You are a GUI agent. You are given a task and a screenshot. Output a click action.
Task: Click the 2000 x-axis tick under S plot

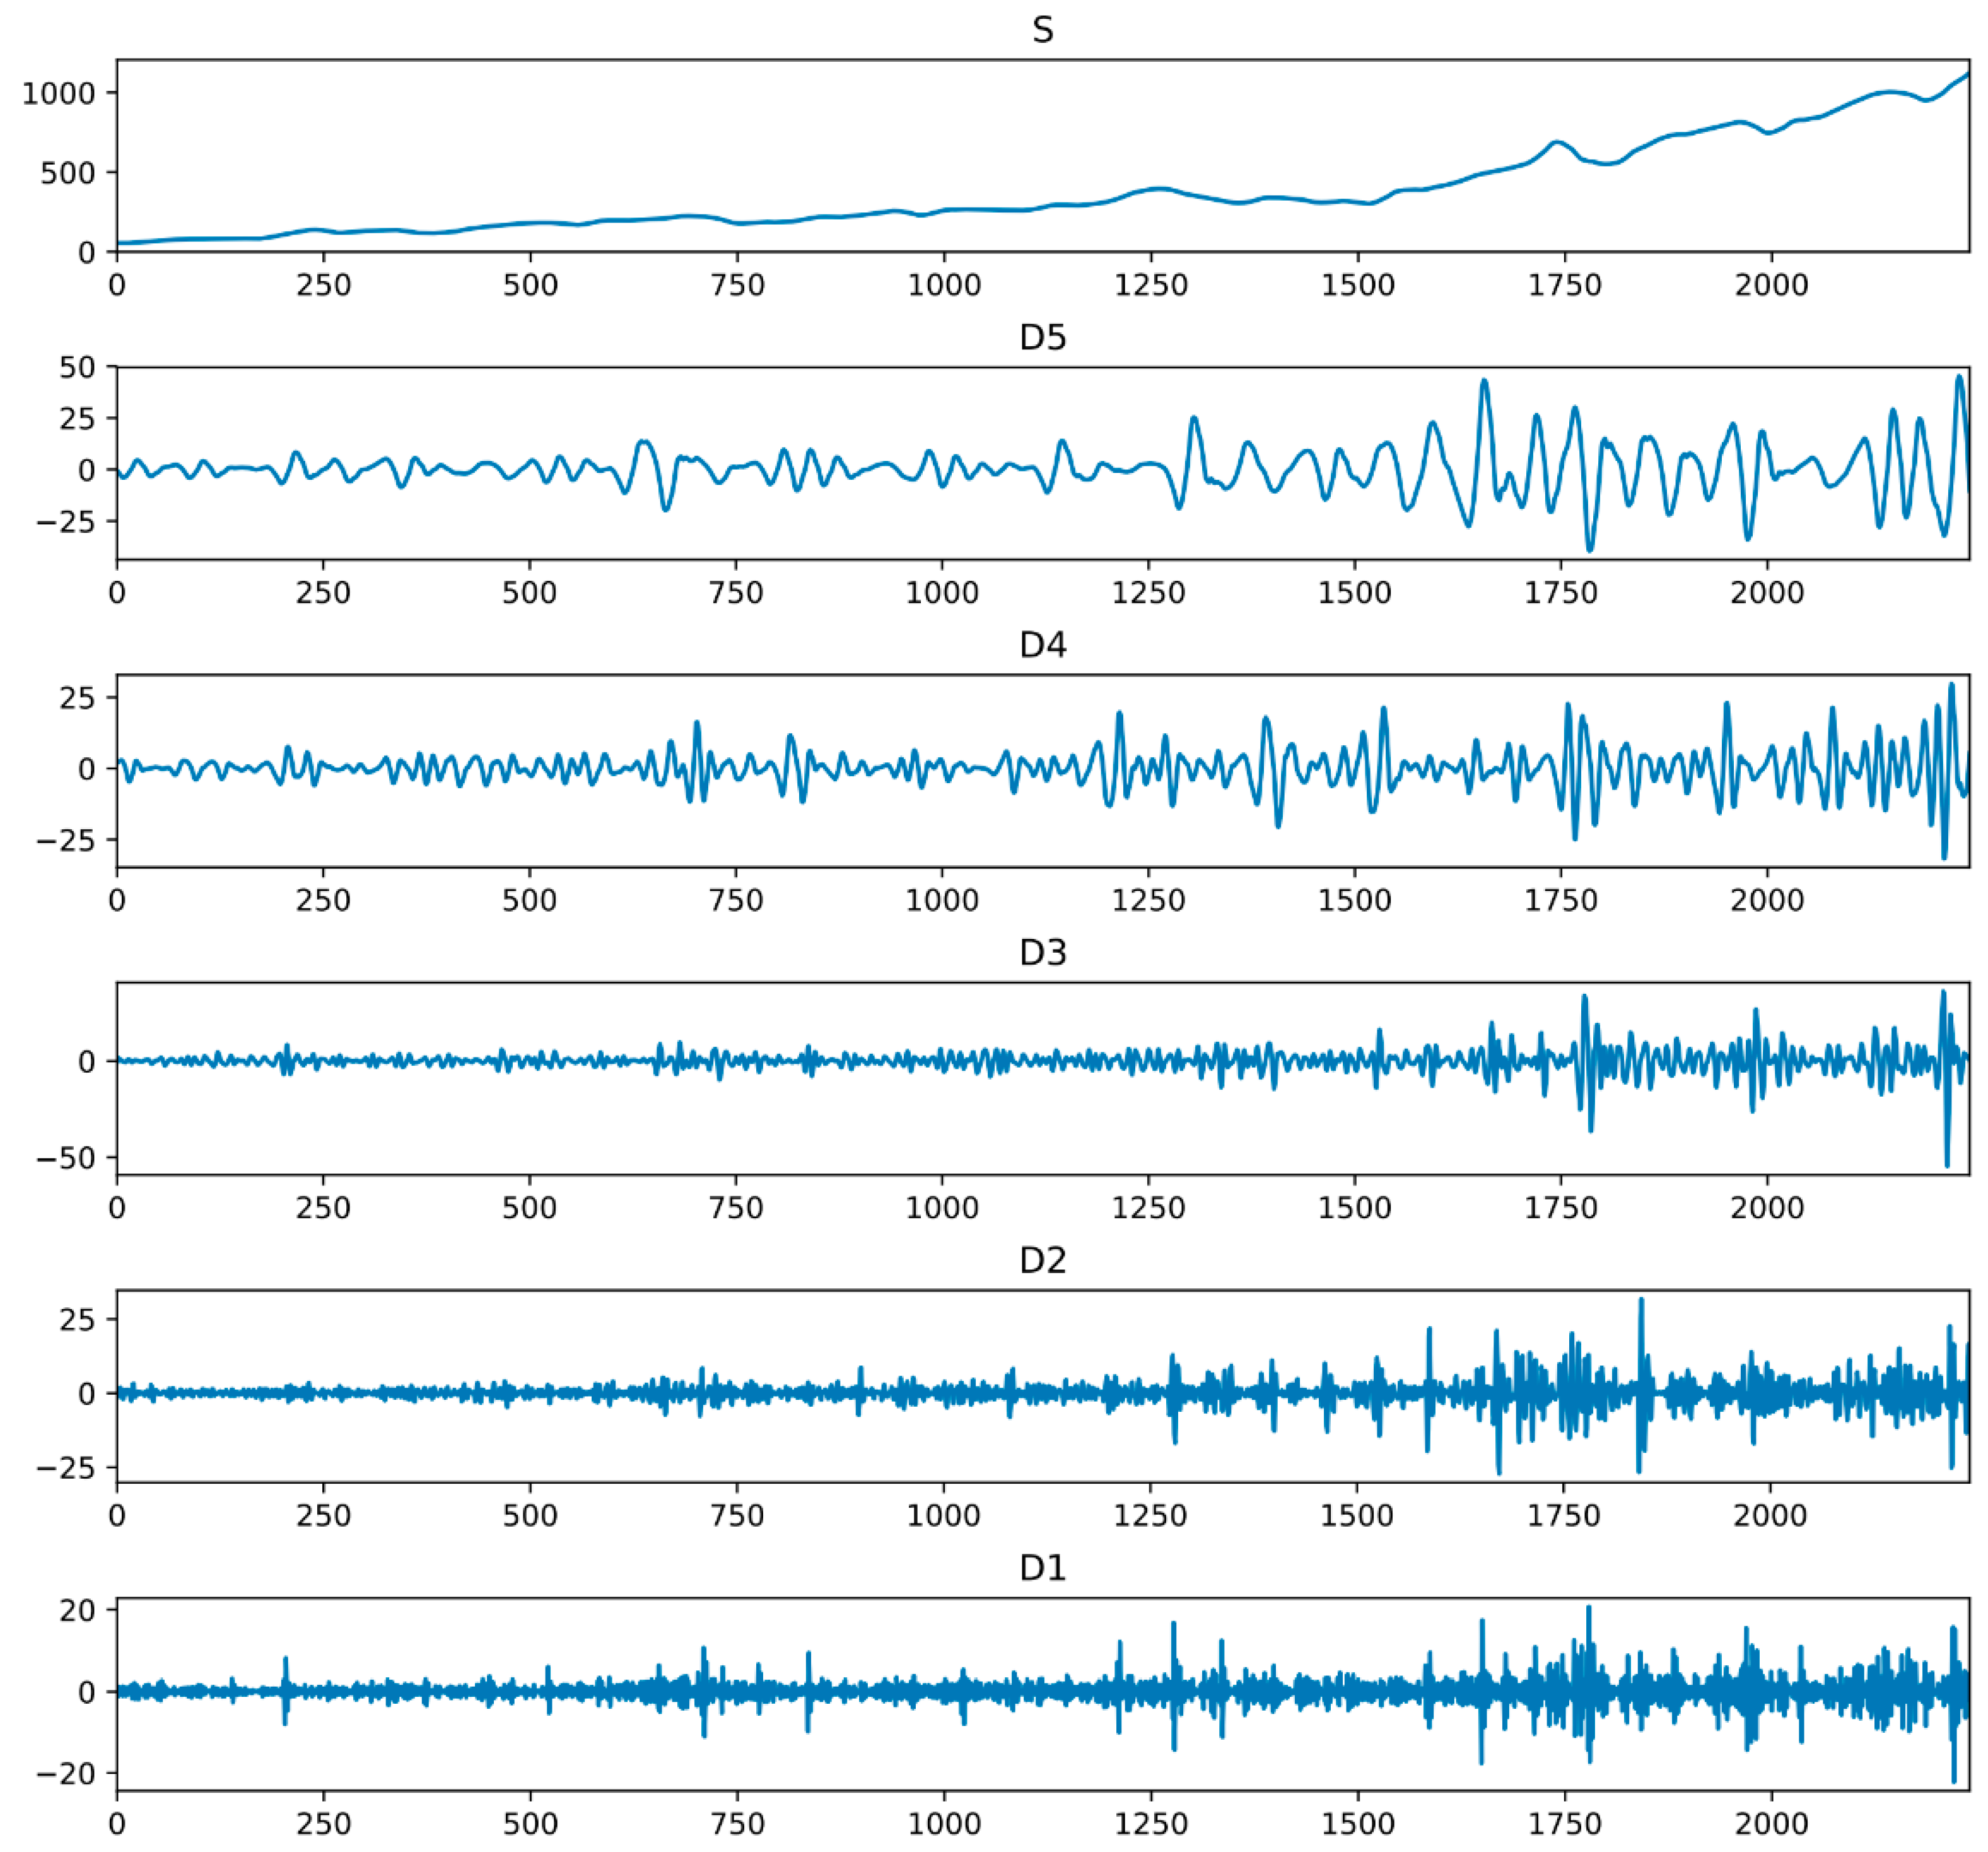[x=1771, y=286]
